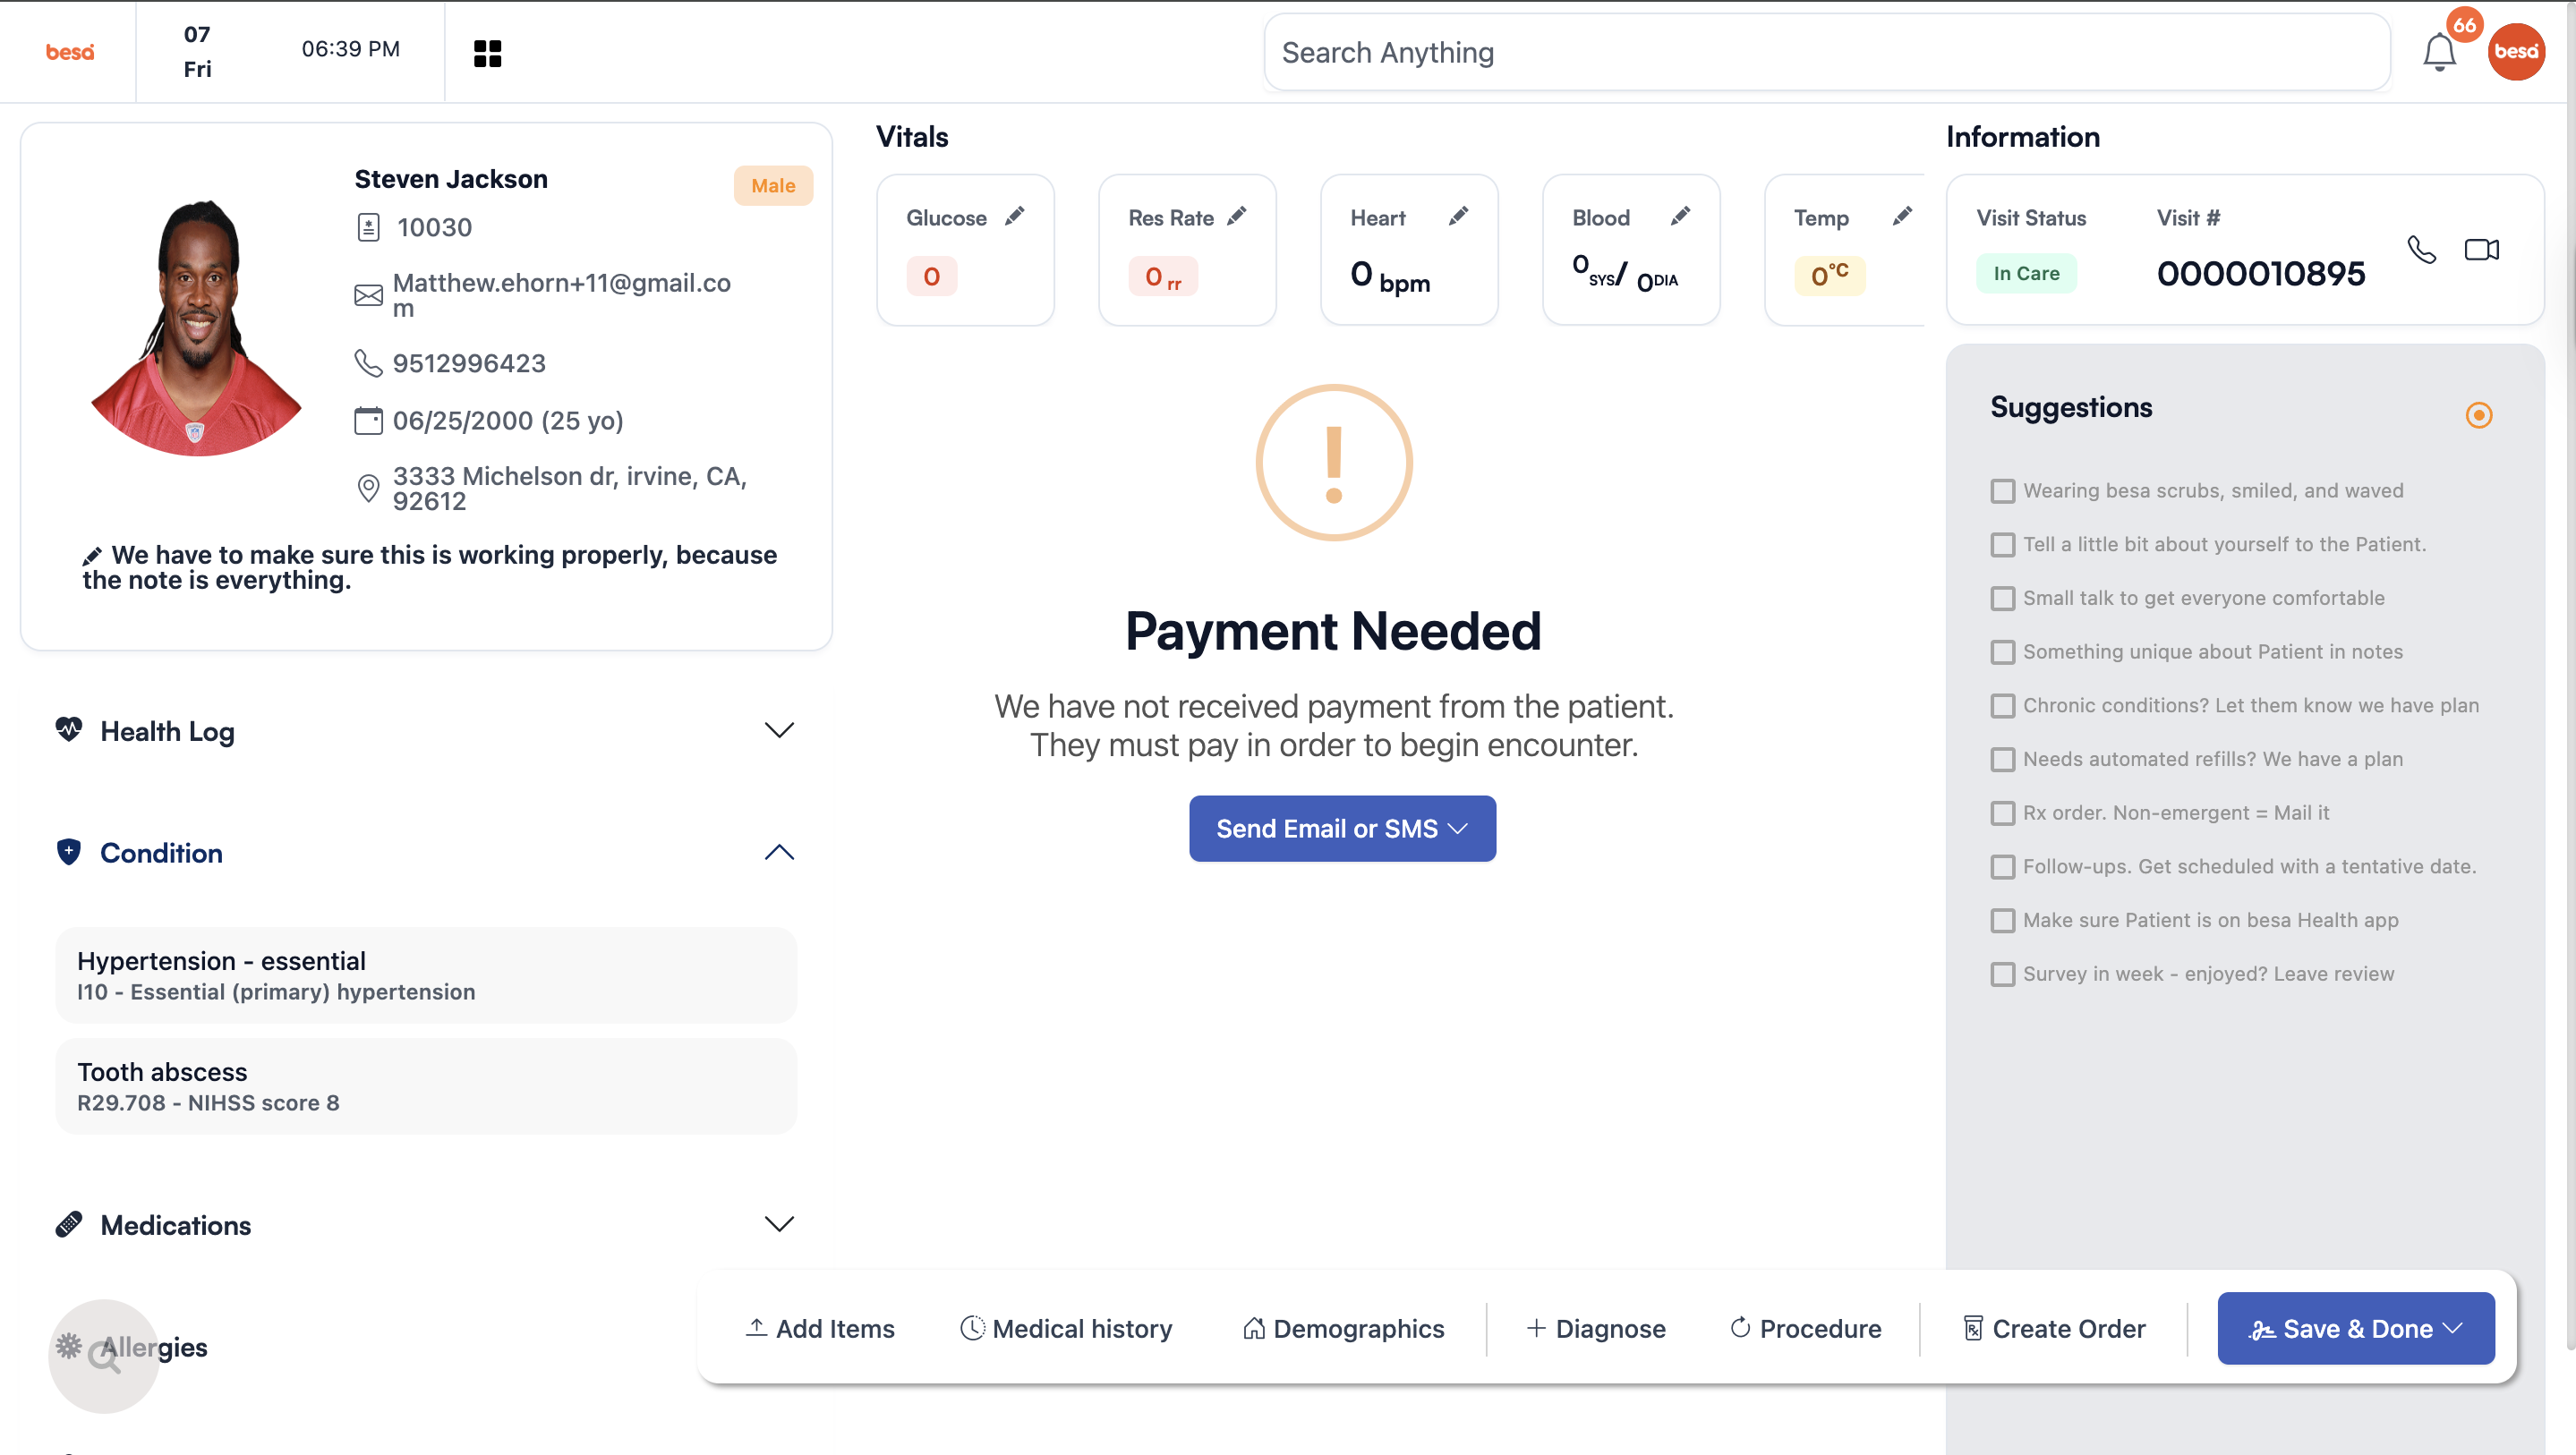This screenshot has height=1455, width=2576.
Task: Click Procedure in the bottom toolbar
Action: point(1805,1329)
